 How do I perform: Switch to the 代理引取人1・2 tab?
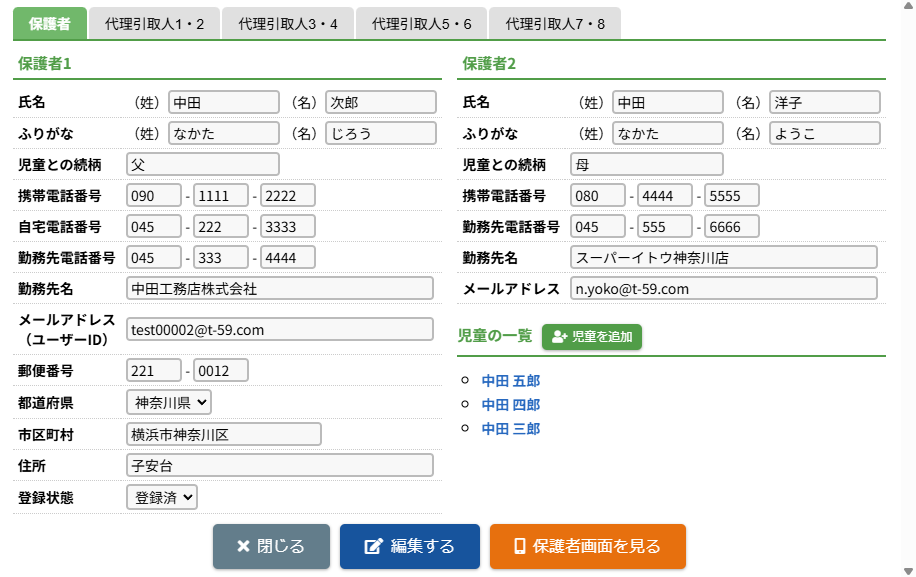tap(154, 24)
